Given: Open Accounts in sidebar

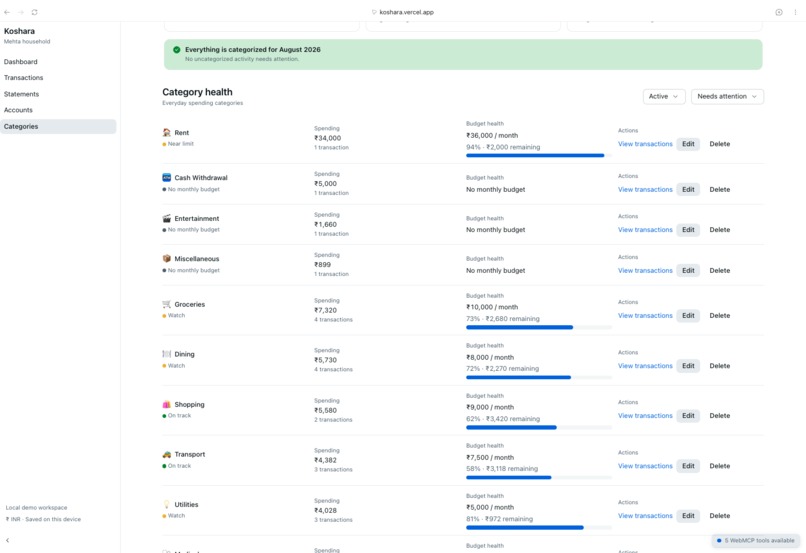Looking at the screenshot, I should tap(18, 110).
